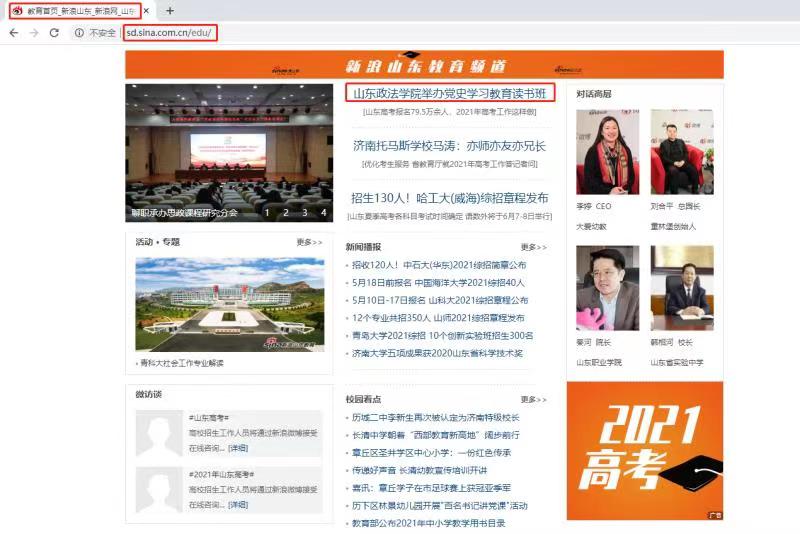
Task: Switch slideshow to slide 2
Action: (286, 213)
